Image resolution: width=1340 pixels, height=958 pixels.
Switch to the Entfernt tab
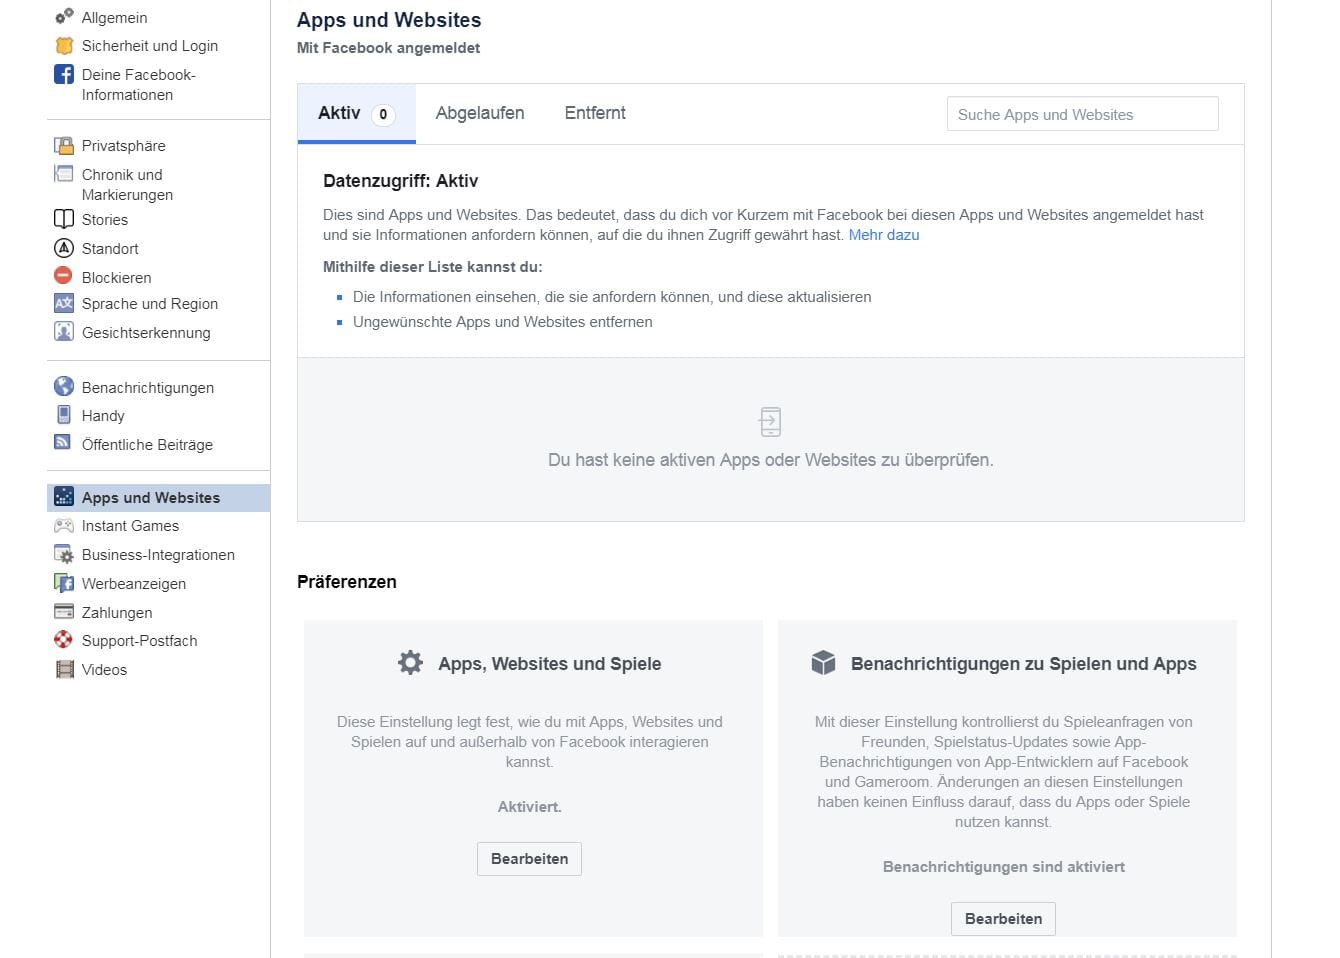(595, 113)
